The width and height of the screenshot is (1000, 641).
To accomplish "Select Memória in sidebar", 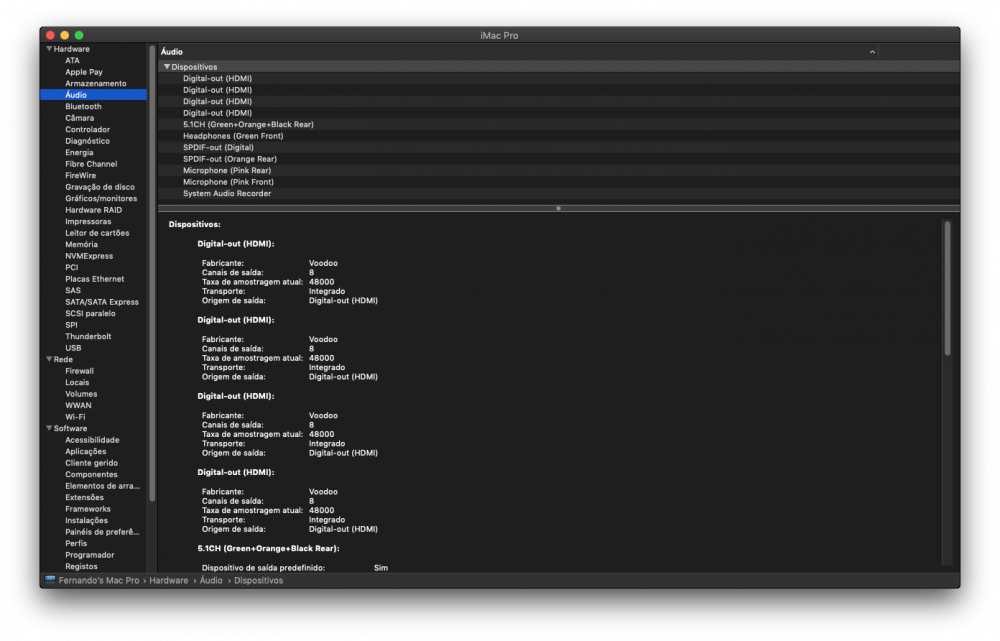I will tap(81, 244).
